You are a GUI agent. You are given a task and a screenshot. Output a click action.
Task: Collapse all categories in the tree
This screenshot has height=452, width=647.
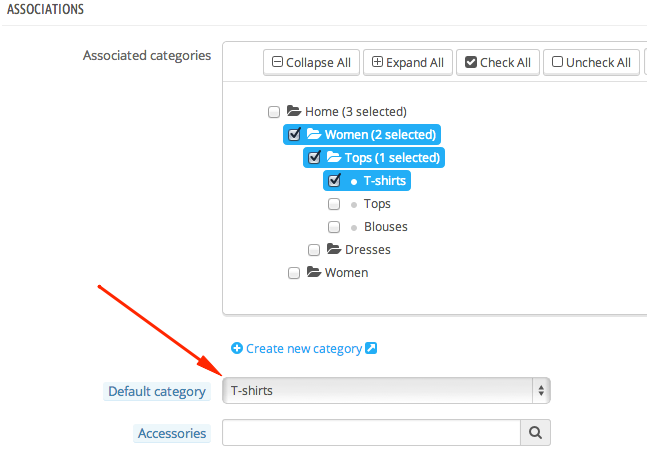tap(311, 62)
